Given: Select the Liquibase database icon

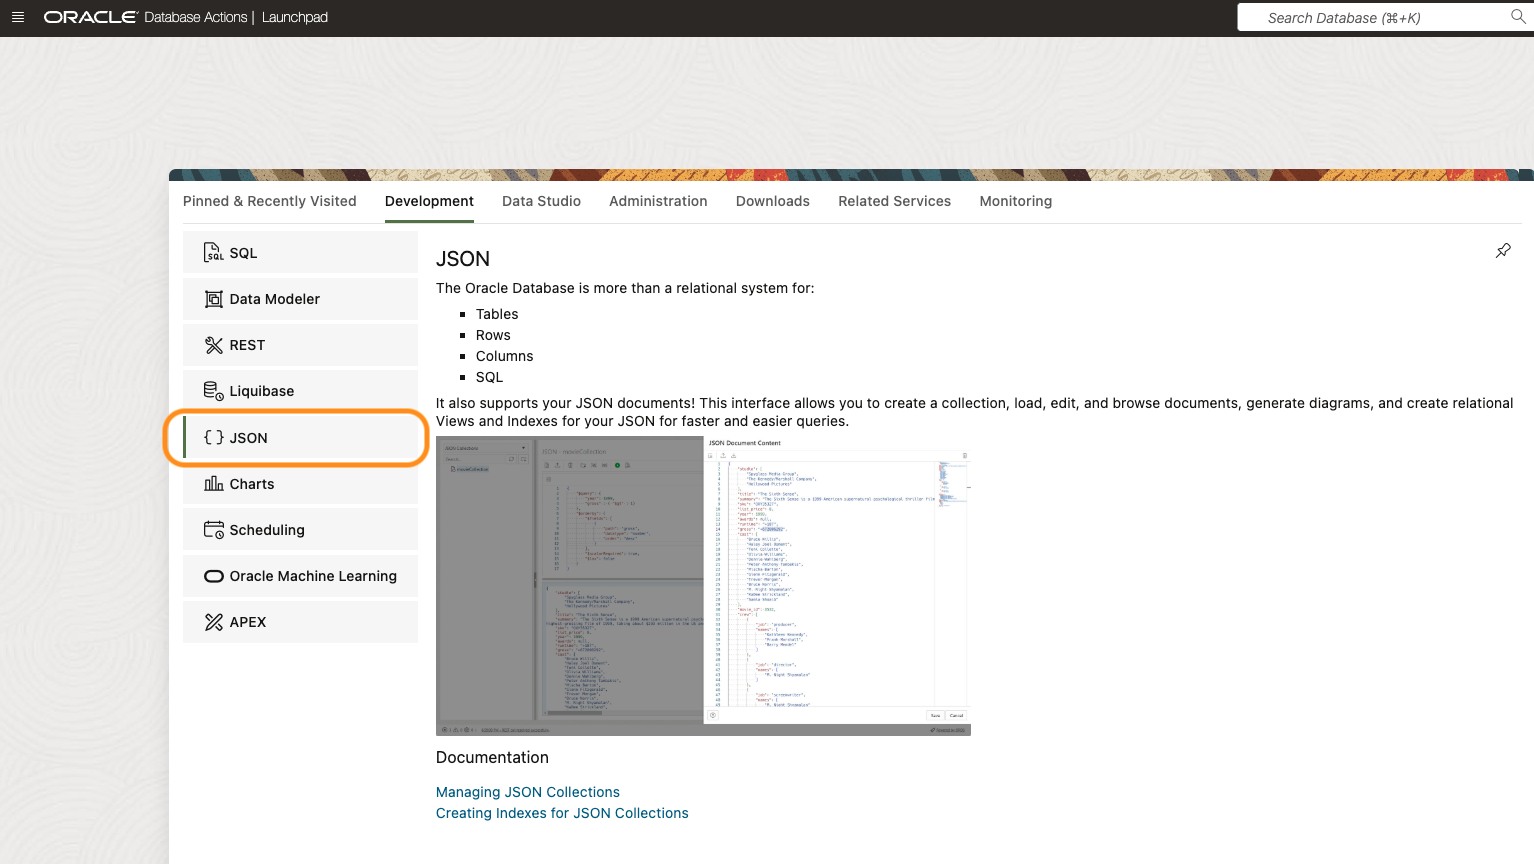Looking at the screenshot, I should pos(212,390).
